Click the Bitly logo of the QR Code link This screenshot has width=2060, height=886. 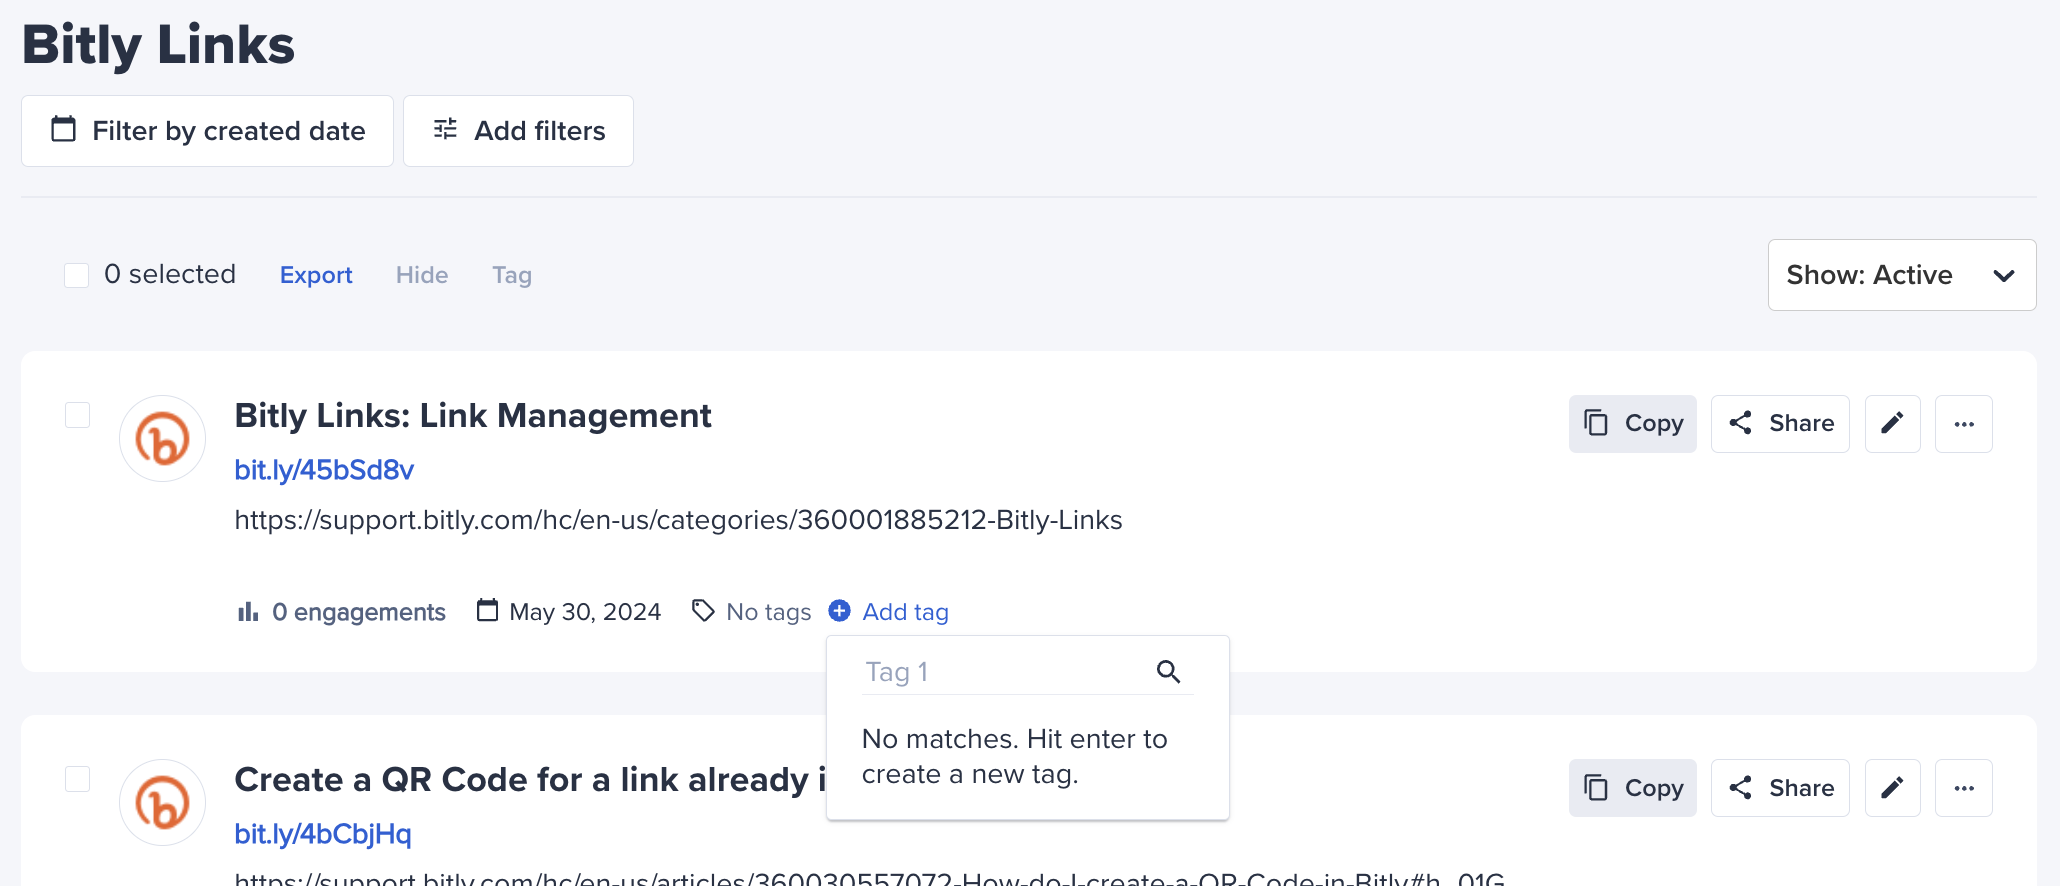[x=162, y=802]
